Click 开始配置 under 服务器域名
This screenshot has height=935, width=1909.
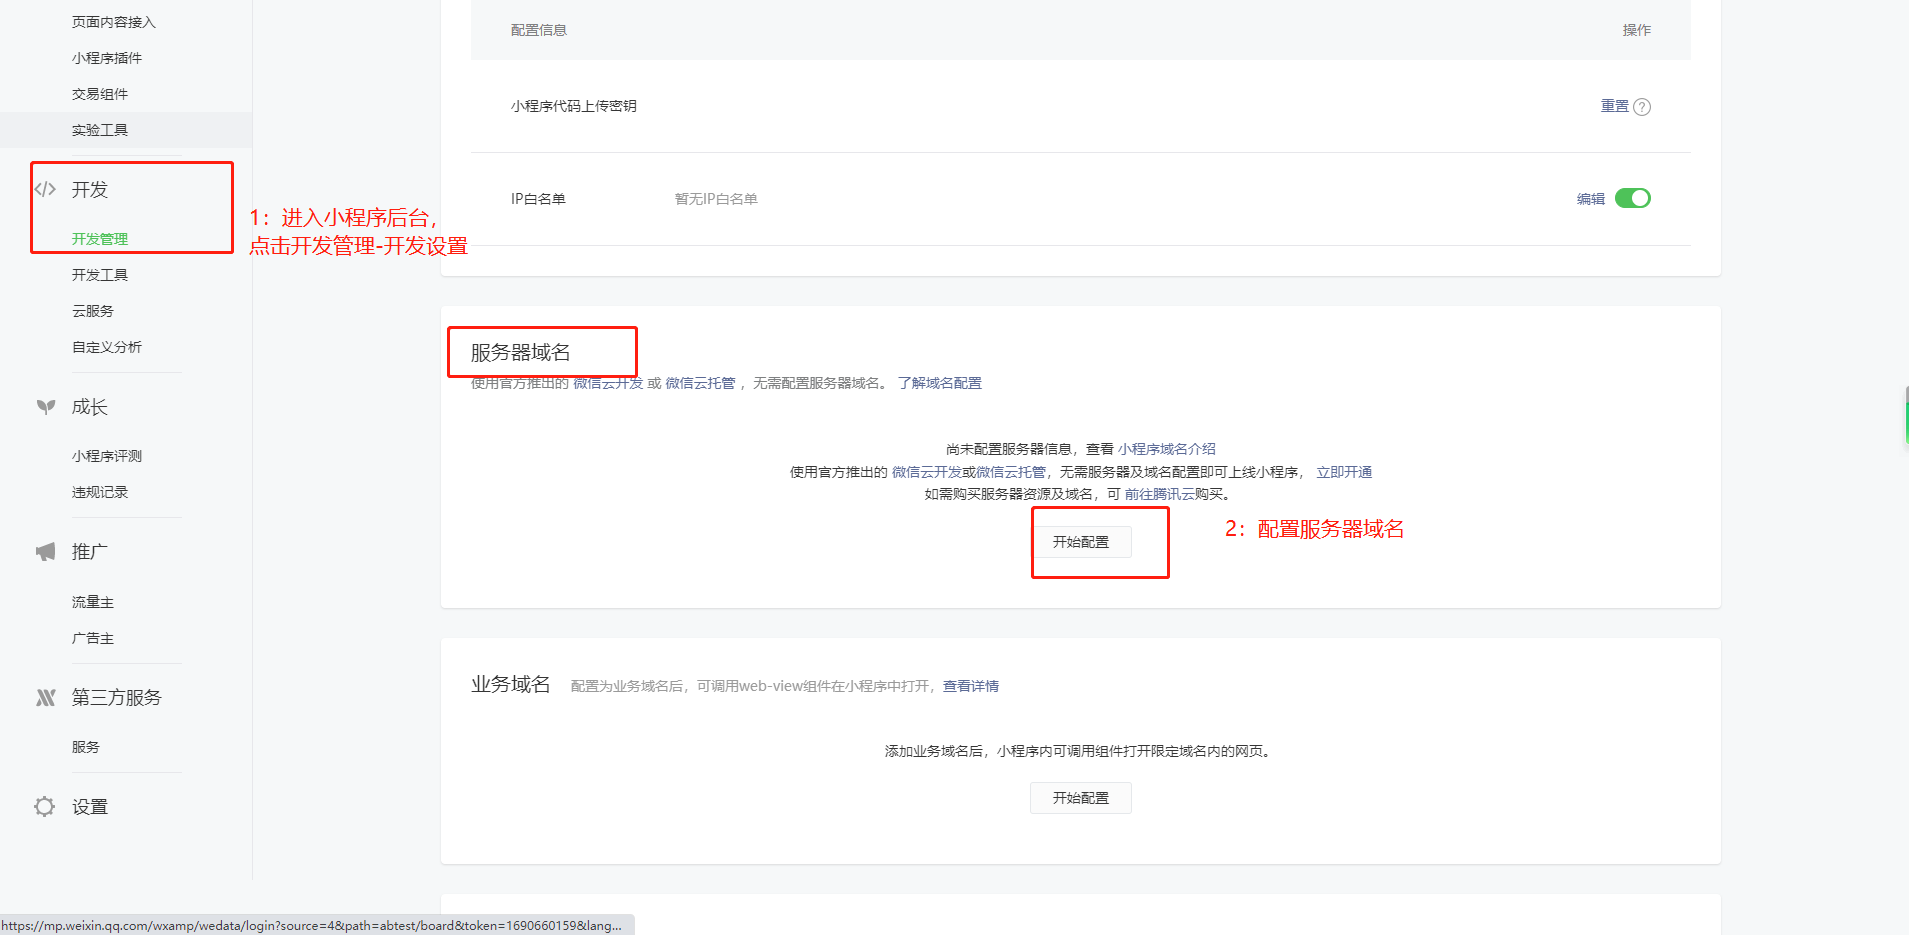tap(1080, 542)
